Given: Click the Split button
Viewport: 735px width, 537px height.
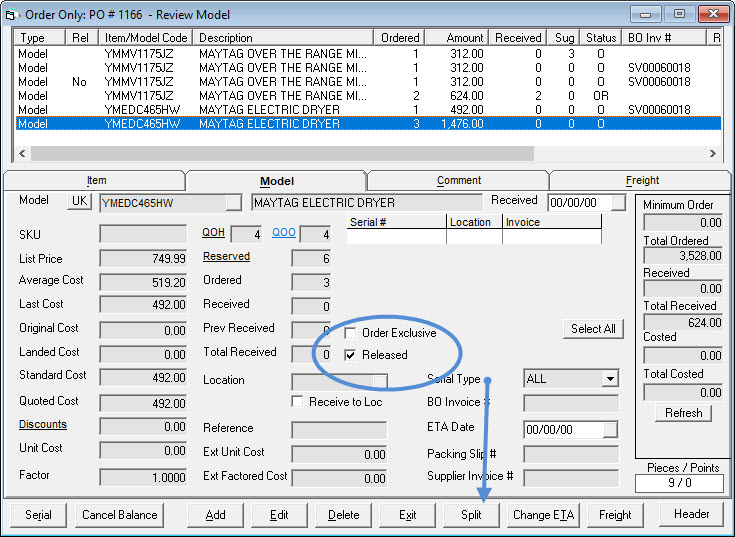Looking at the screenshot, I should coord(471,515).
